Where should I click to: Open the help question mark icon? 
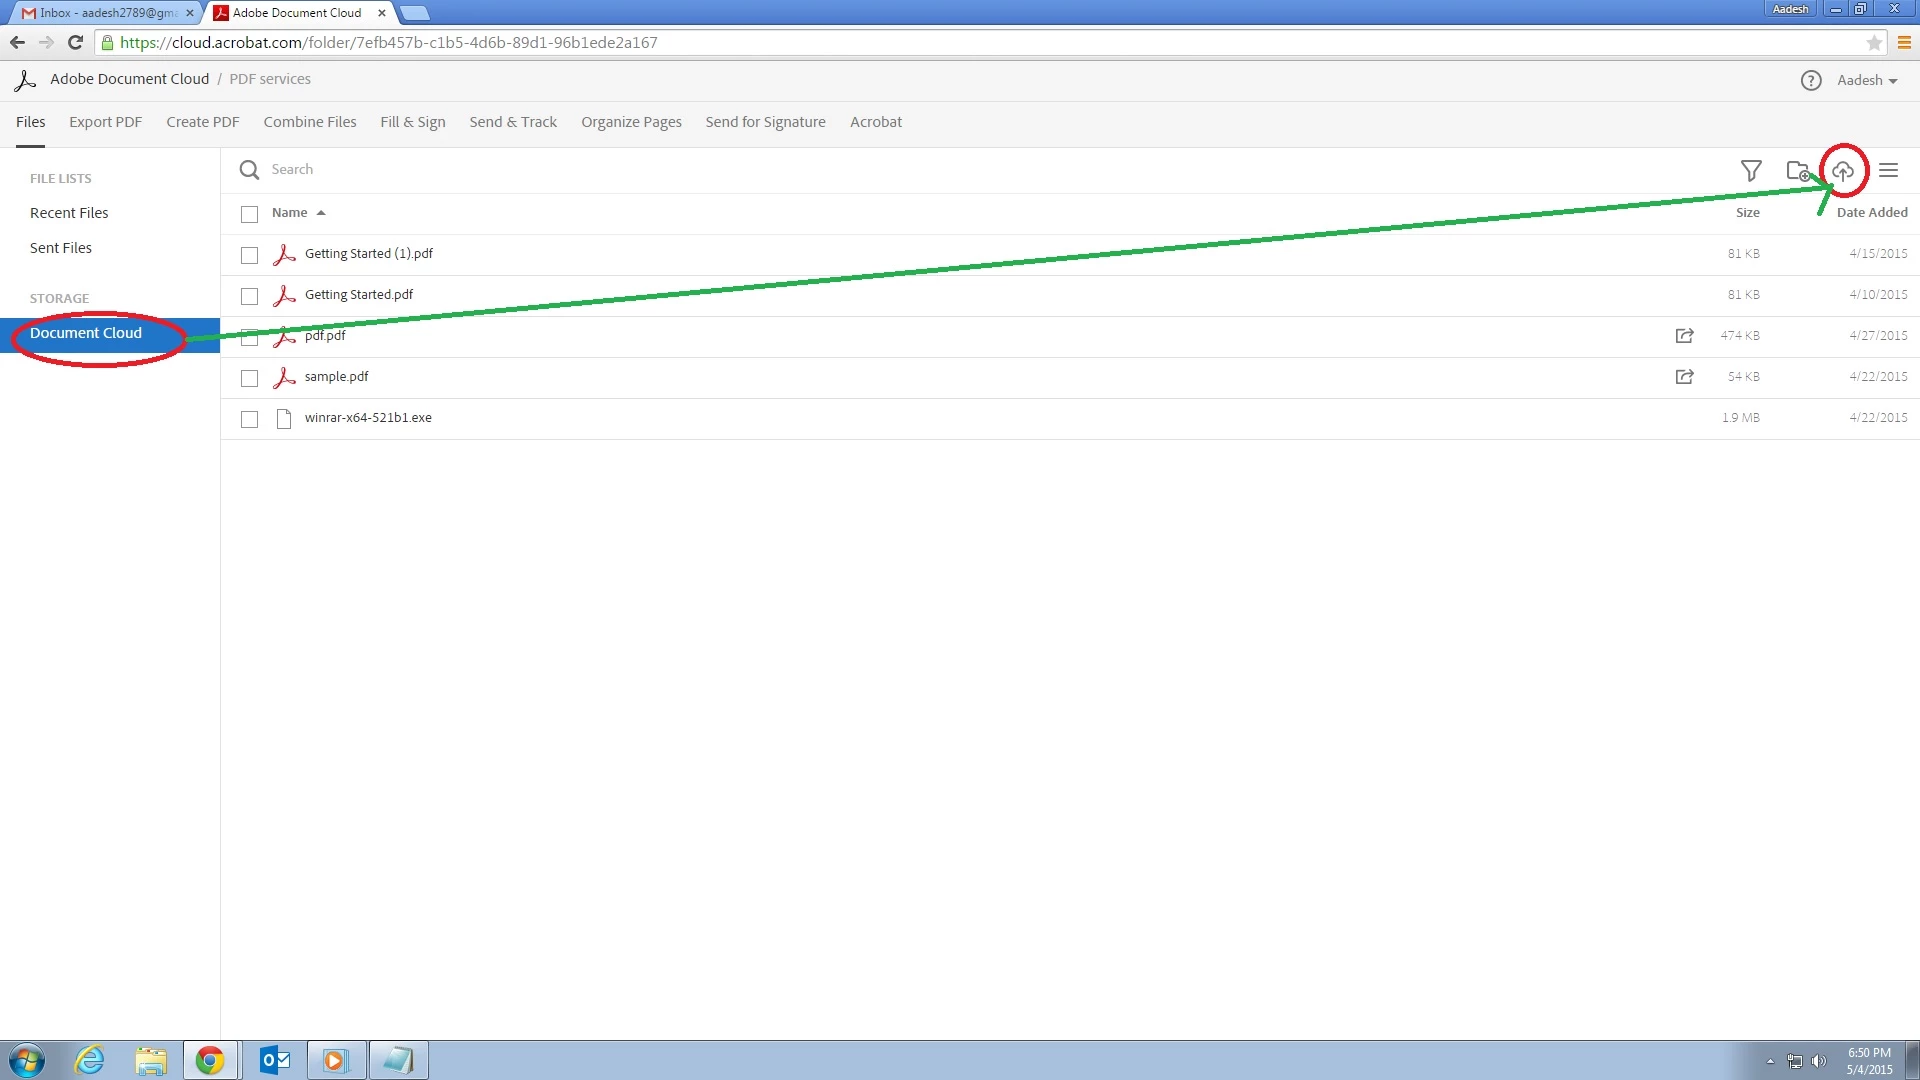pos(1811,81)
